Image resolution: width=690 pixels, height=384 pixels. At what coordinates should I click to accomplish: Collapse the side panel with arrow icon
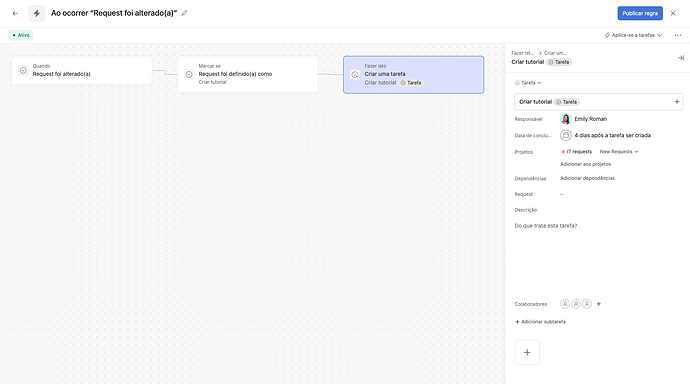(x=680, y=58)
